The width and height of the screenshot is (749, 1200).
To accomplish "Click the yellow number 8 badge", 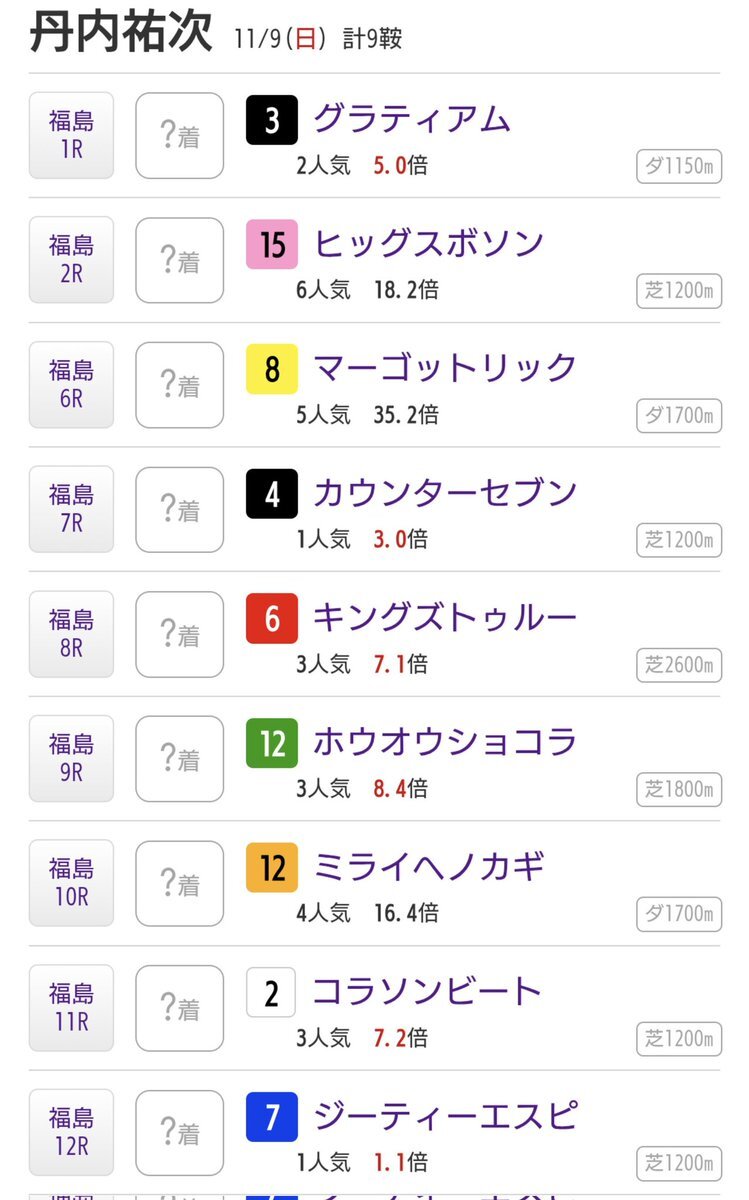I will click(x=272, y=370).
